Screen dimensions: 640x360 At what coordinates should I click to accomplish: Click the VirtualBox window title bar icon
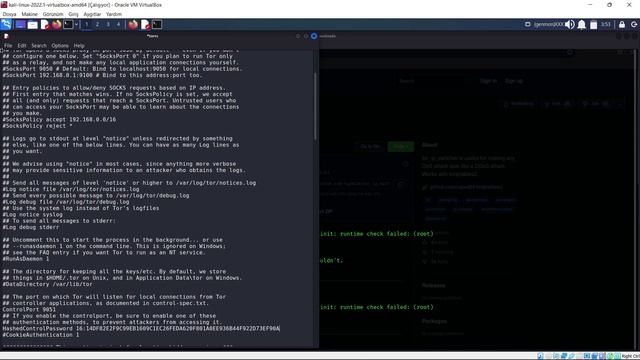[x=4, y=5]
